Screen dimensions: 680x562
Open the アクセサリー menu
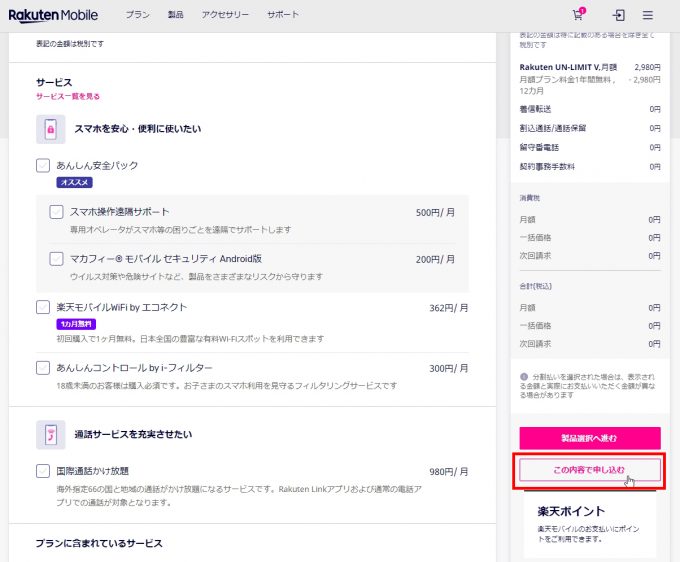[225, 15]
